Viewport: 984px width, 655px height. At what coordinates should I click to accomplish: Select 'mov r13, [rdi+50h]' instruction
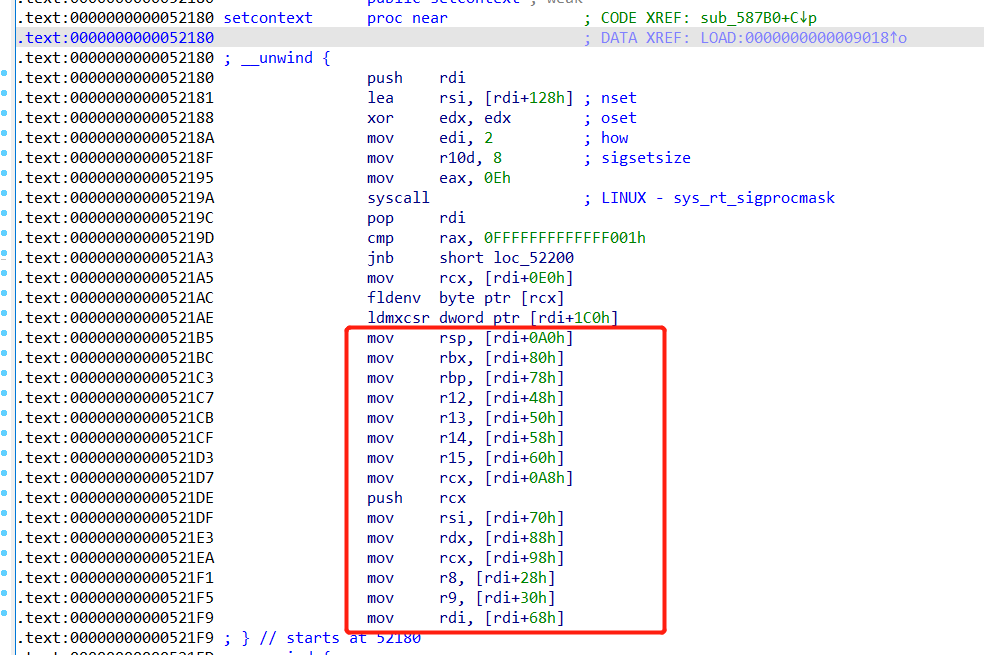466,418
